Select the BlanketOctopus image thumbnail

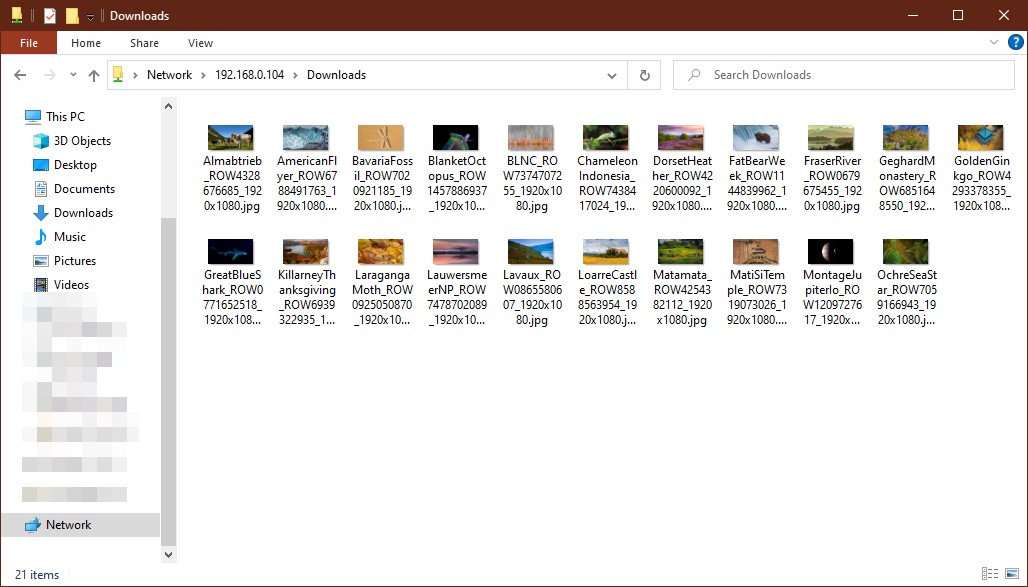point(455,138)
